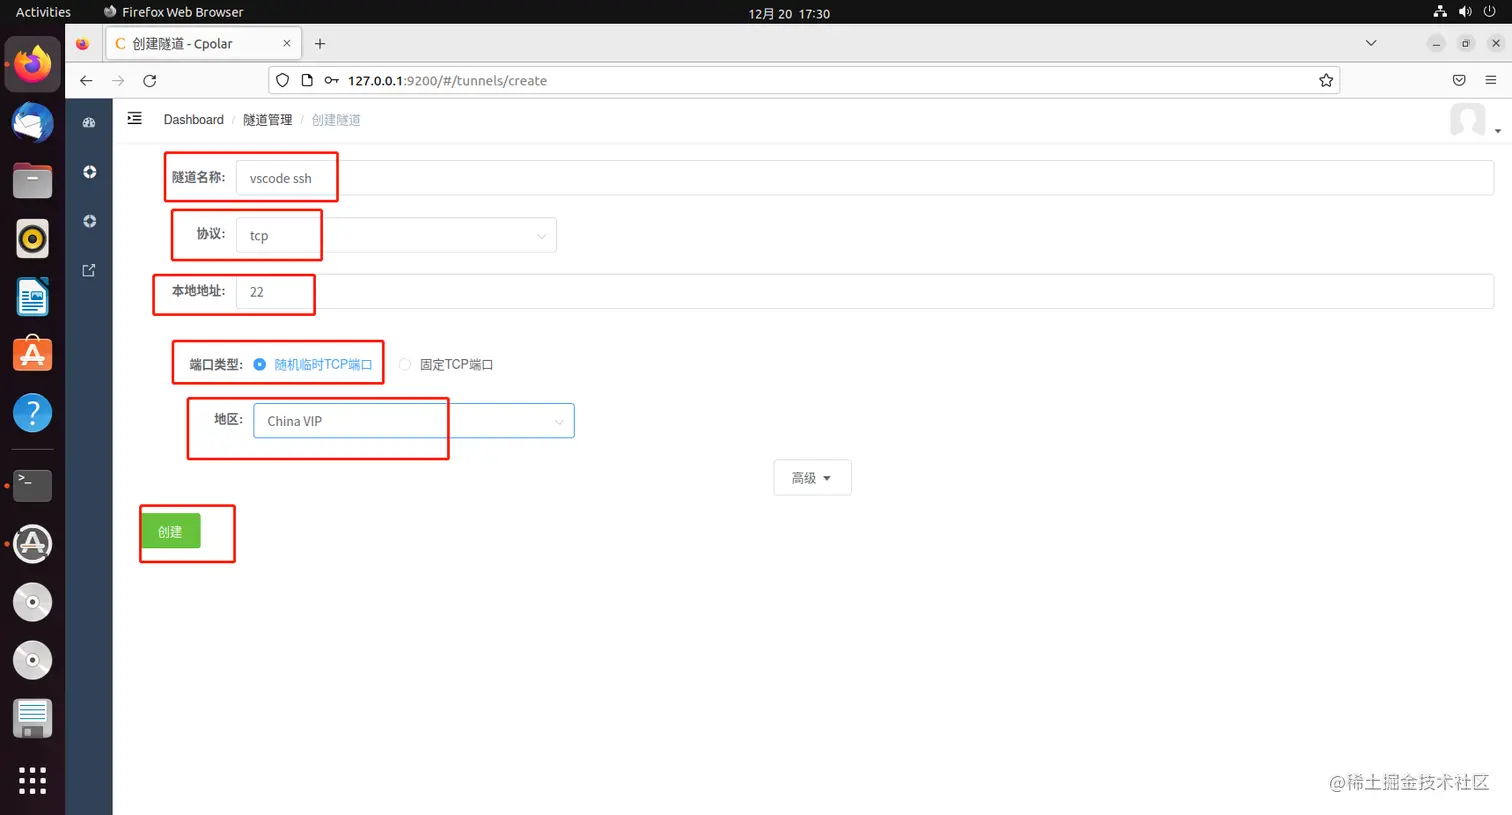Open second disc drive in dock
Viewport: 1512px width, 815px height.
(32, 660)
